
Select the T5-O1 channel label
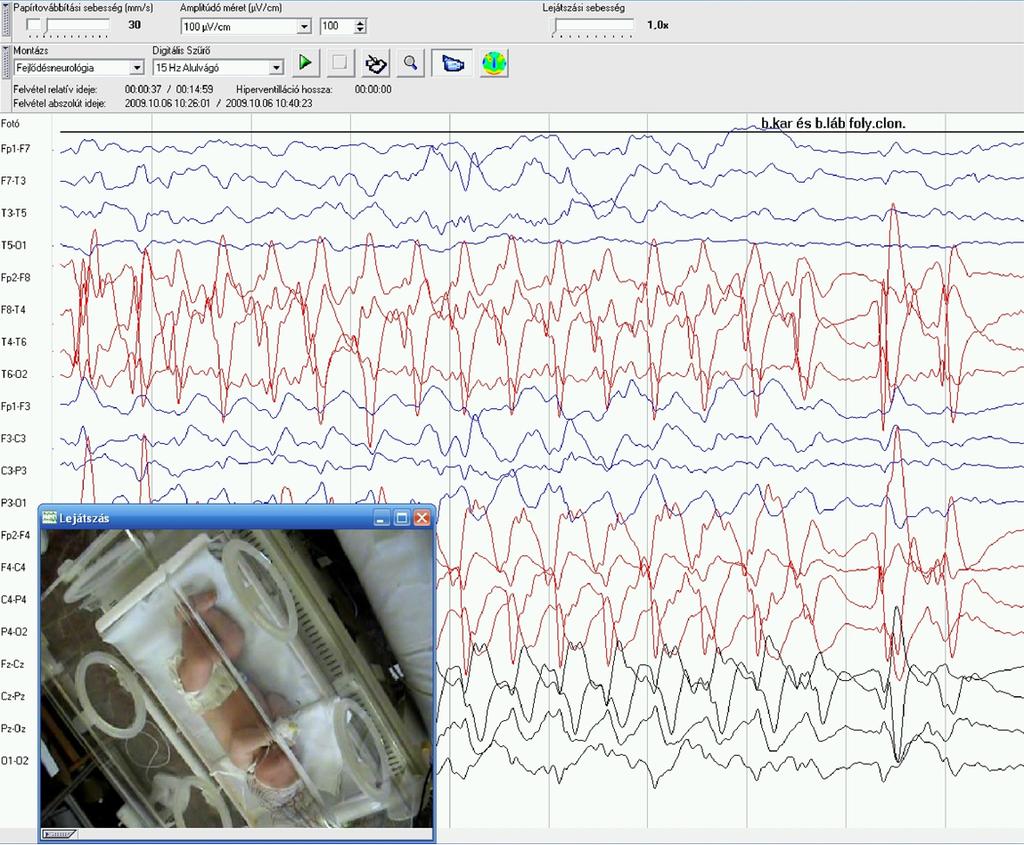coord(14,246)
